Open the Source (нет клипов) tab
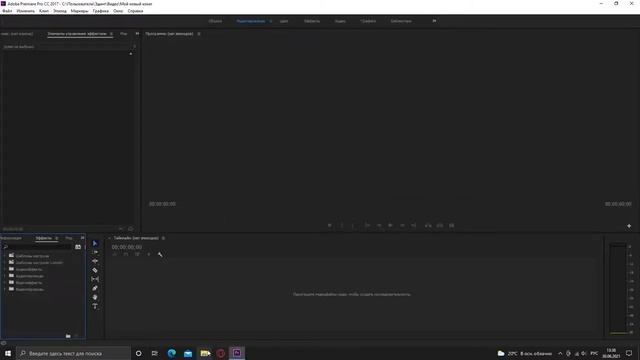 [x=17, y=34]
